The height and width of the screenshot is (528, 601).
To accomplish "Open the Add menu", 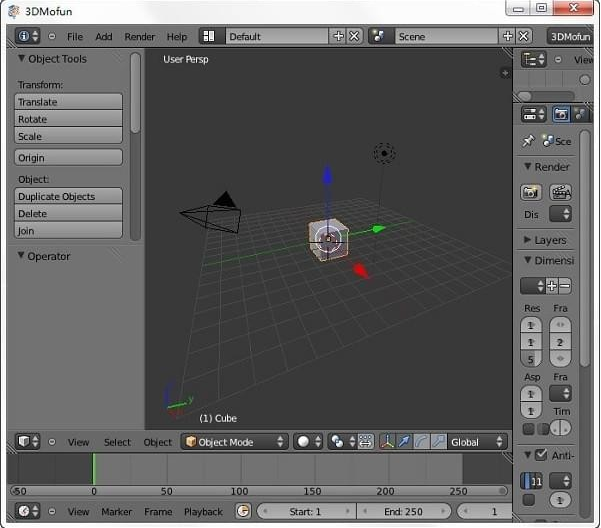I will click(x=104, y=37).
